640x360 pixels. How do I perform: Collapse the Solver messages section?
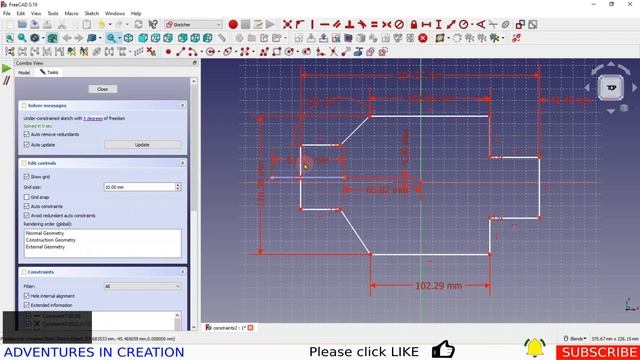point(182,106)
